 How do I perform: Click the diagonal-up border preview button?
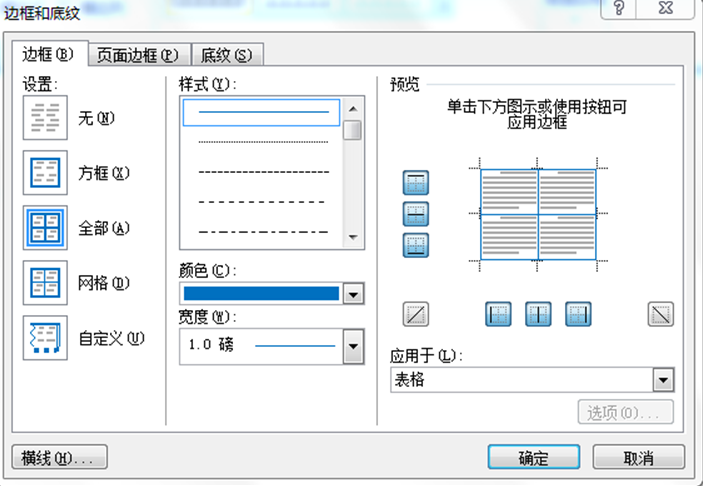(x=415, y=314)
